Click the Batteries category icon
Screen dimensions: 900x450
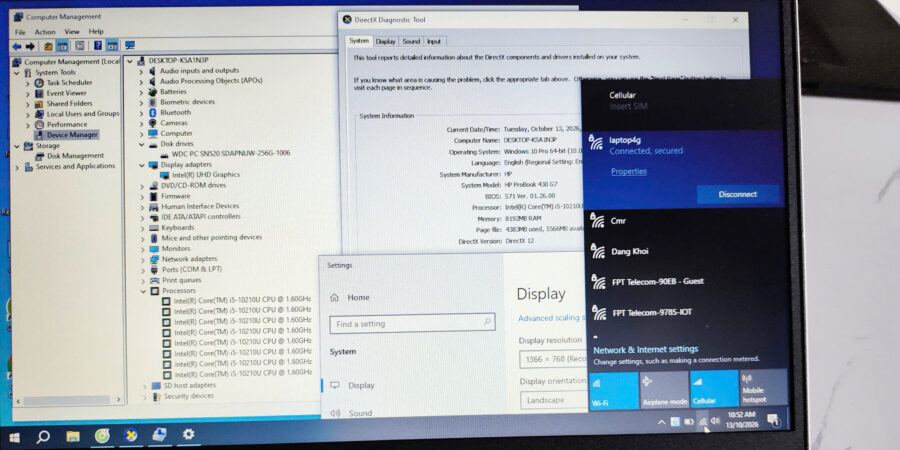(153, 91)
